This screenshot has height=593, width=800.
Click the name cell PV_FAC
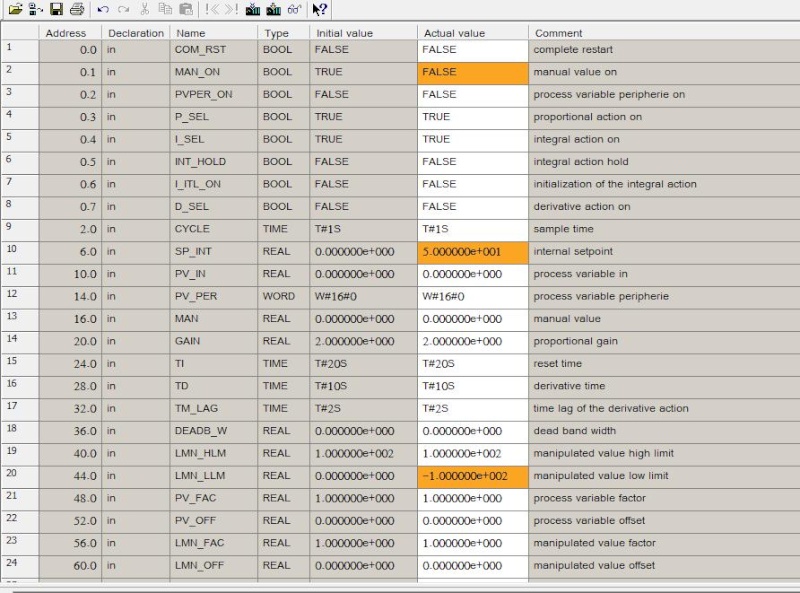pos(214,500)
